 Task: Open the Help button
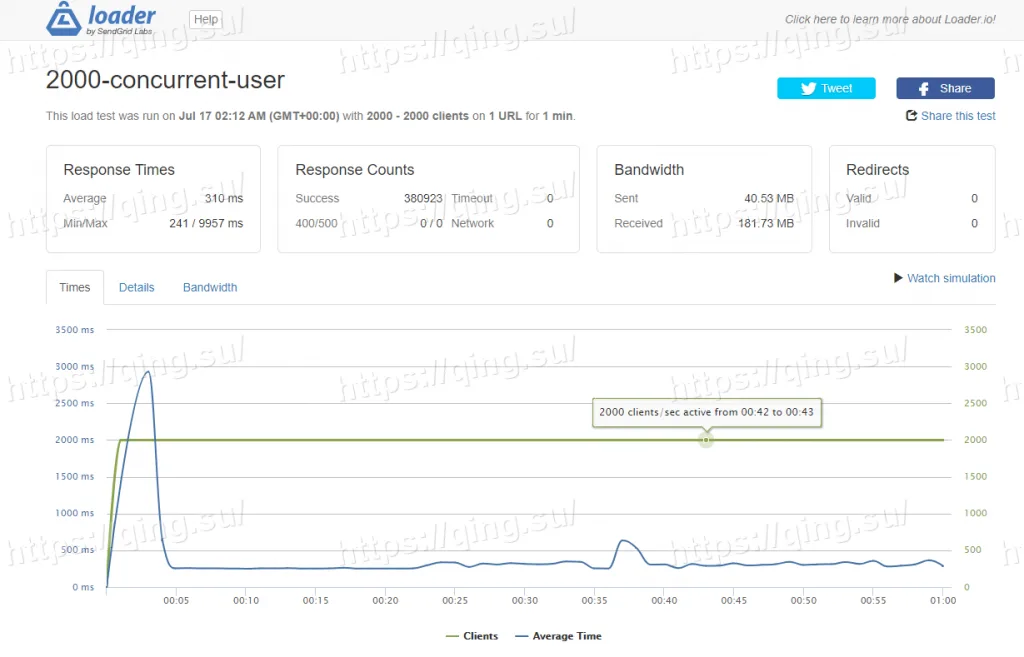pos(205,19)
